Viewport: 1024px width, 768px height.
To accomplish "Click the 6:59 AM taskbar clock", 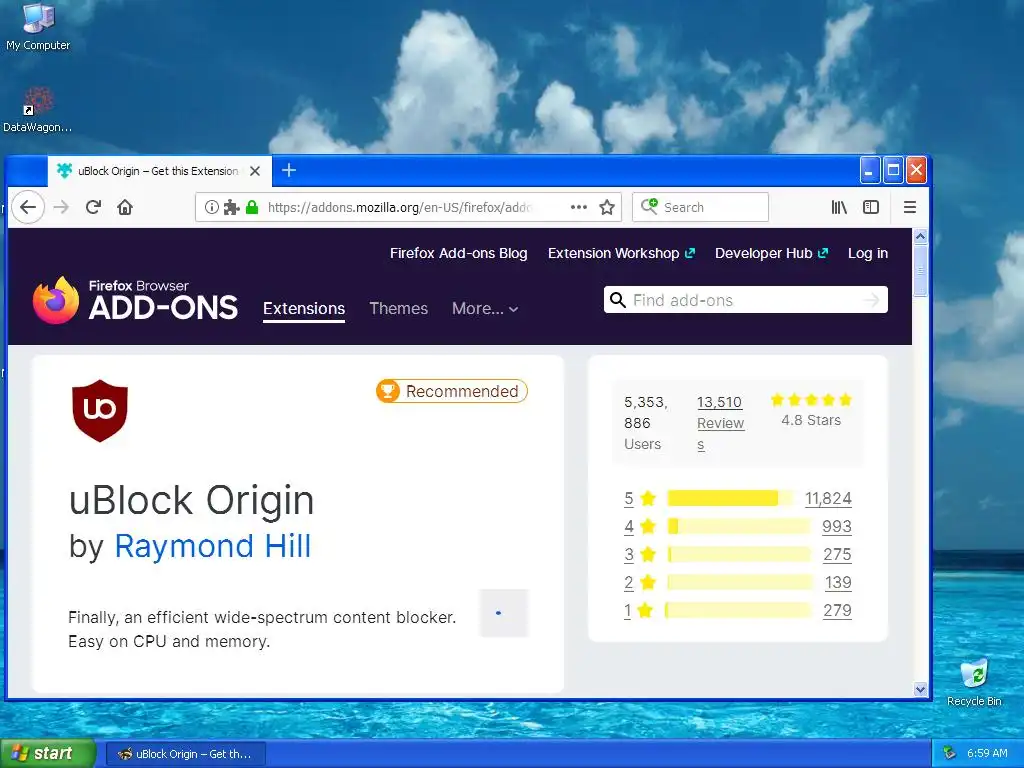I will click(987, 753).
